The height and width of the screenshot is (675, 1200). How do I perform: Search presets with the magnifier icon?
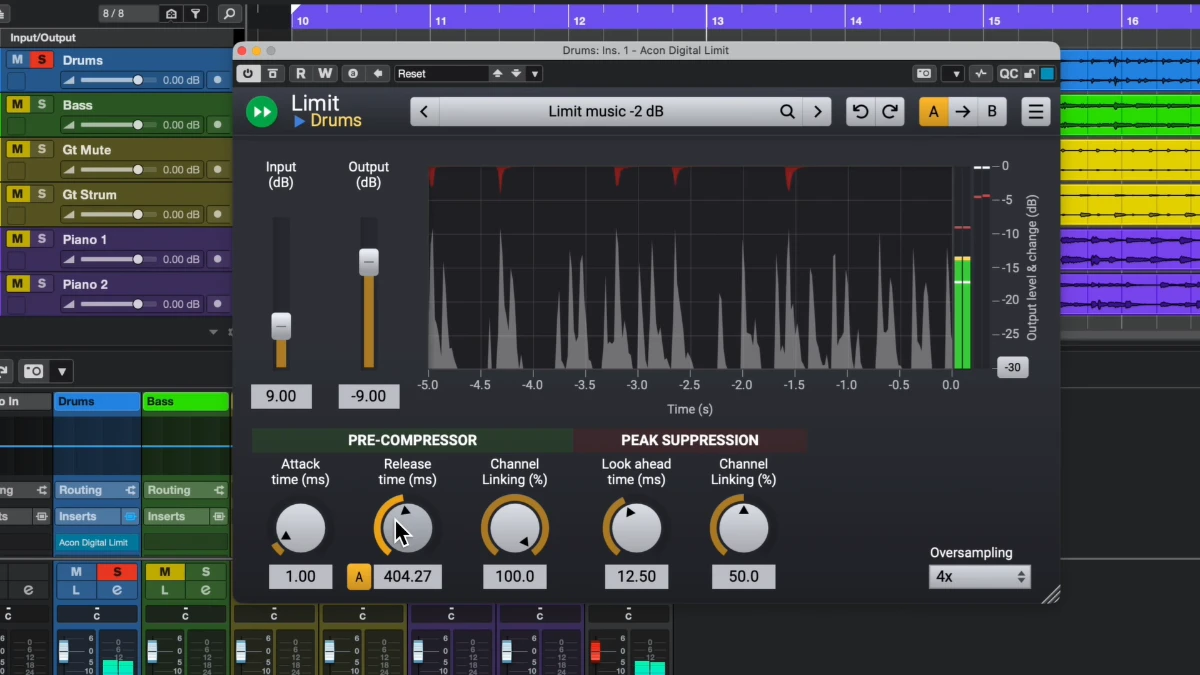788,112
